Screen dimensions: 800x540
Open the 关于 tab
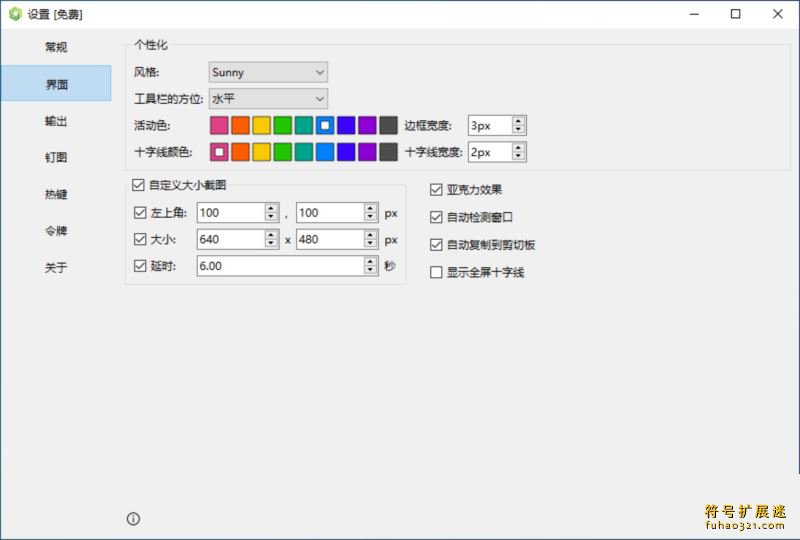56,268
